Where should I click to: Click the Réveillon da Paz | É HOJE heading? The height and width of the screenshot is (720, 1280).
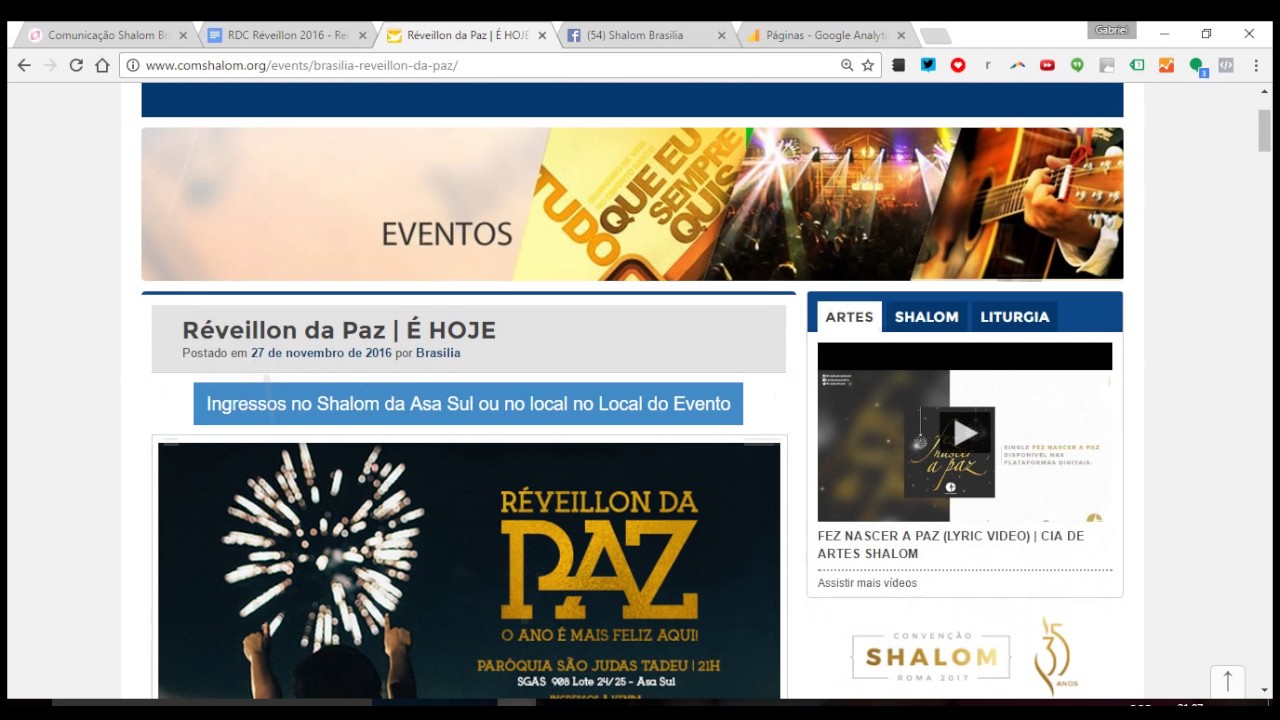point(339,330)
